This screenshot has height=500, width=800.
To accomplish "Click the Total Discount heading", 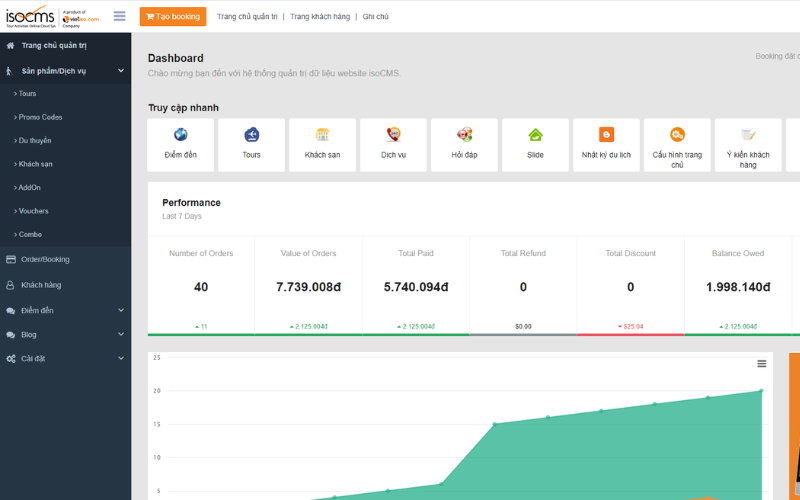I will (631, 253).
